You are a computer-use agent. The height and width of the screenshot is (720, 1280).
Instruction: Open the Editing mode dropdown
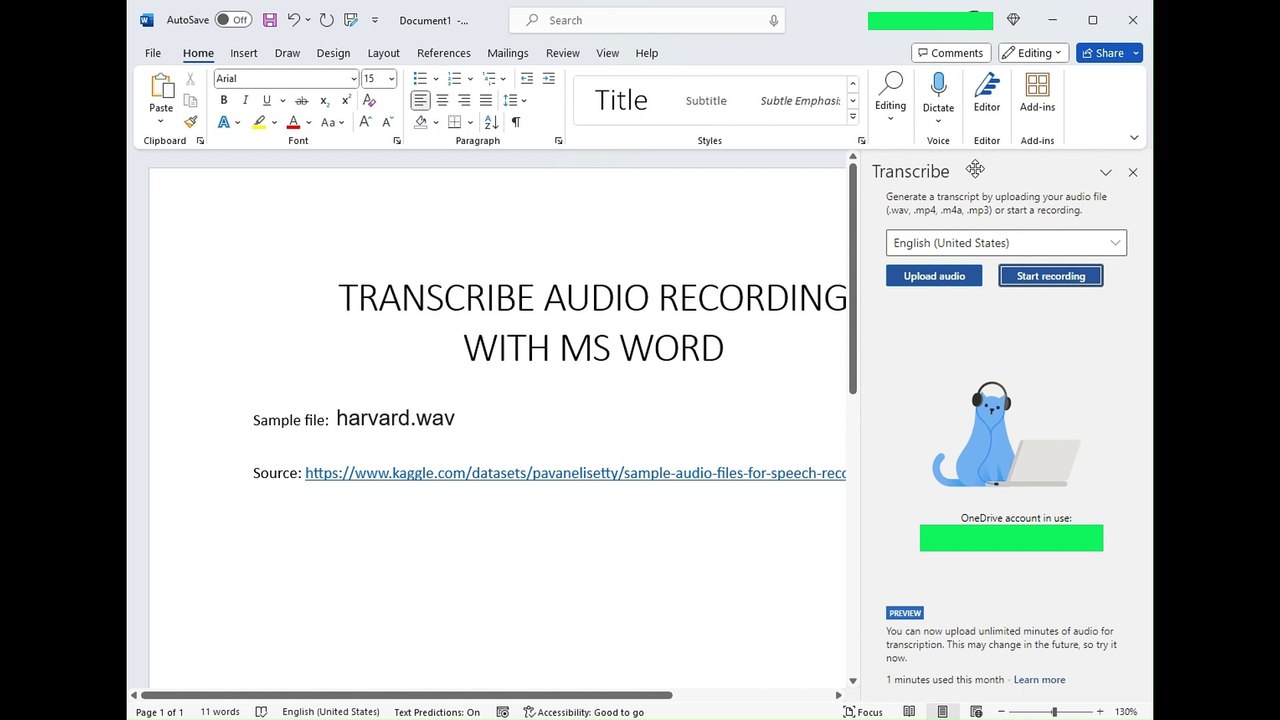1034,53
